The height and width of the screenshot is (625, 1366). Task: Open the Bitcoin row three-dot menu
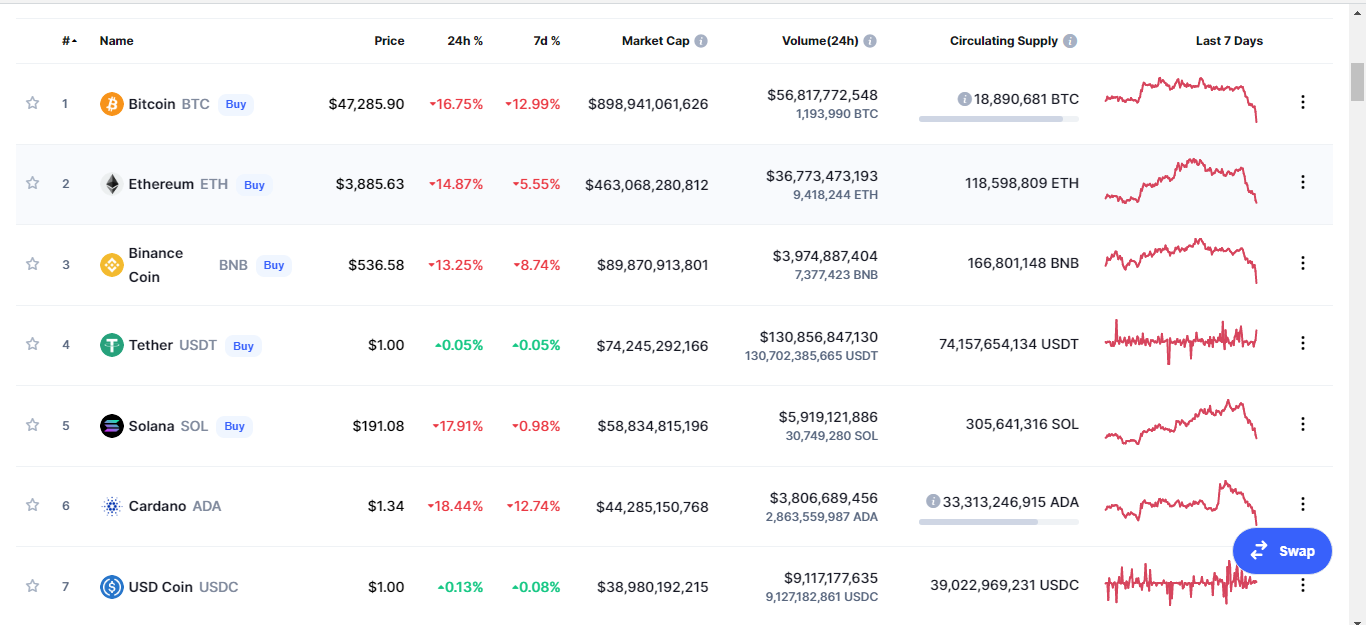[x=1302, y=102]
